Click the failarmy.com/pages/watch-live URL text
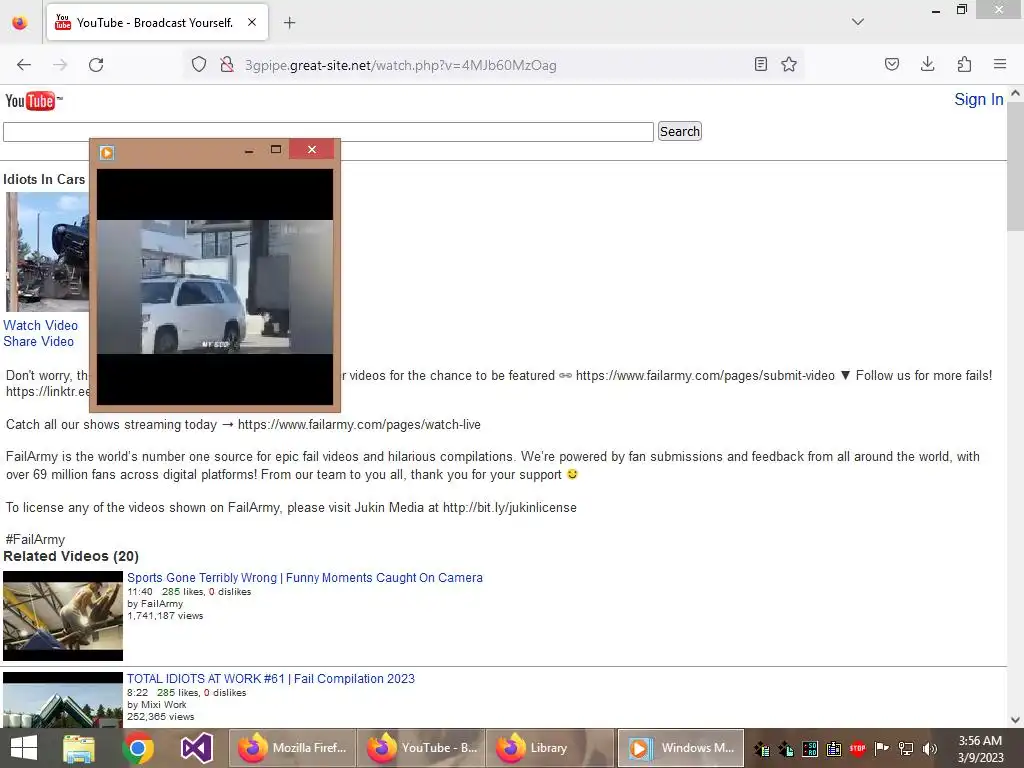The height and width of the screenshot is (768, 1024). (359, 424)
